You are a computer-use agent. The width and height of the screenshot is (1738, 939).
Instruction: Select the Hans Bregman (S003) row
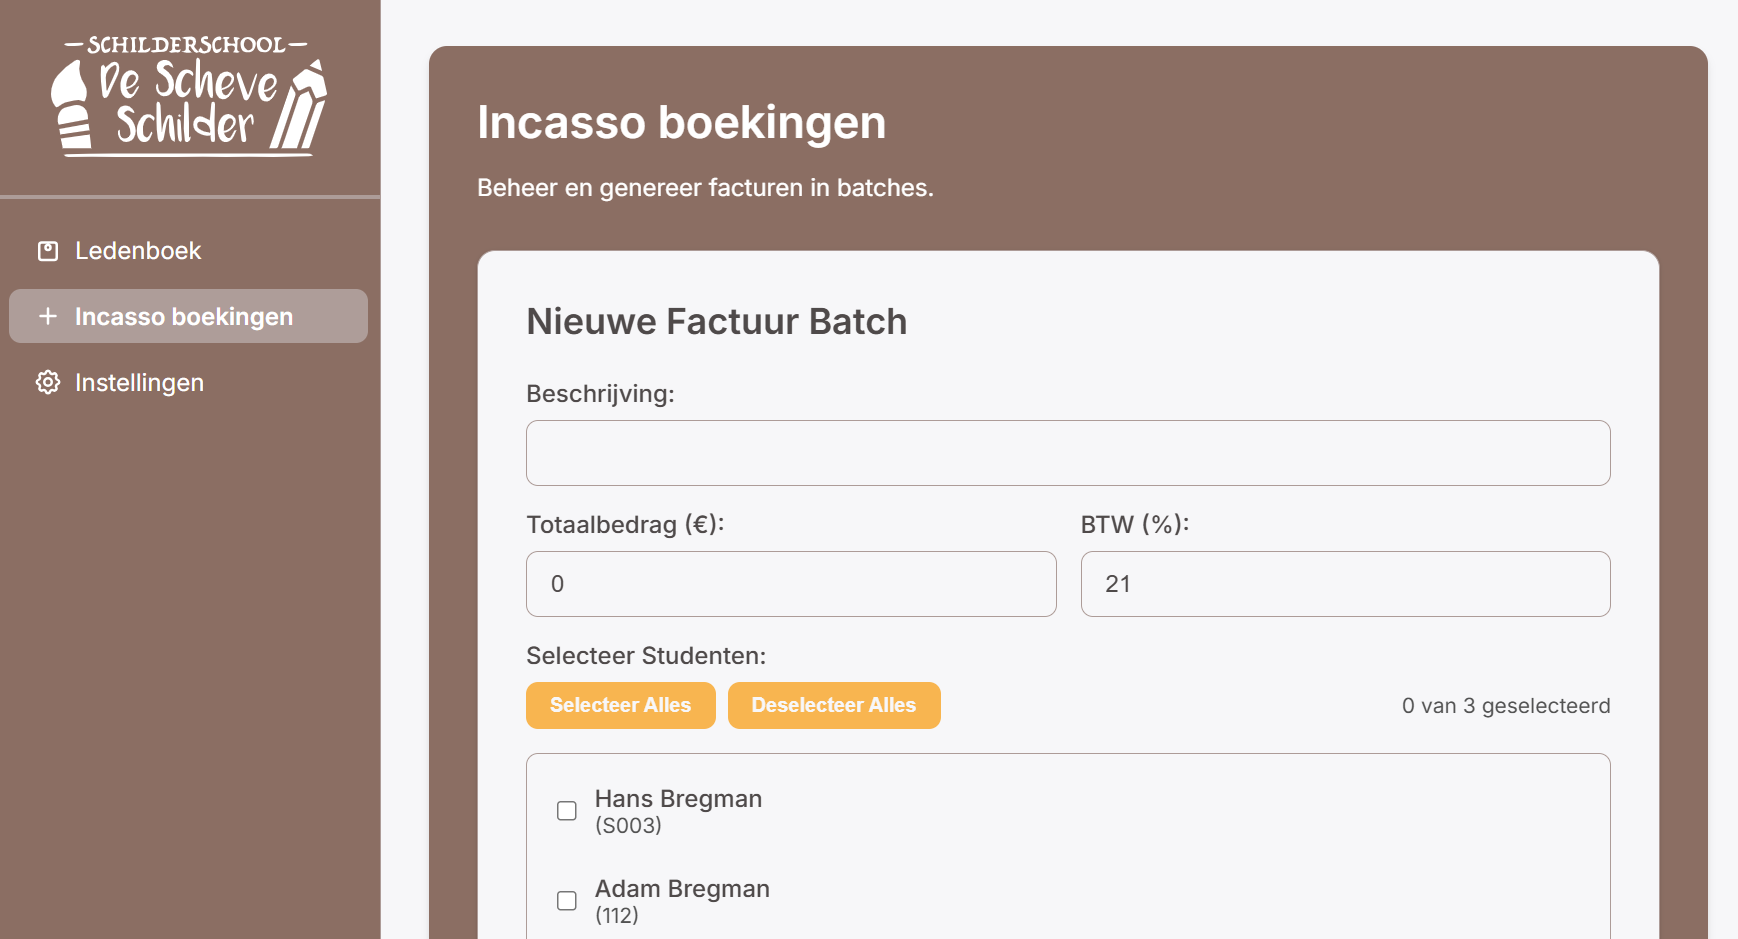tap(678, 811)
